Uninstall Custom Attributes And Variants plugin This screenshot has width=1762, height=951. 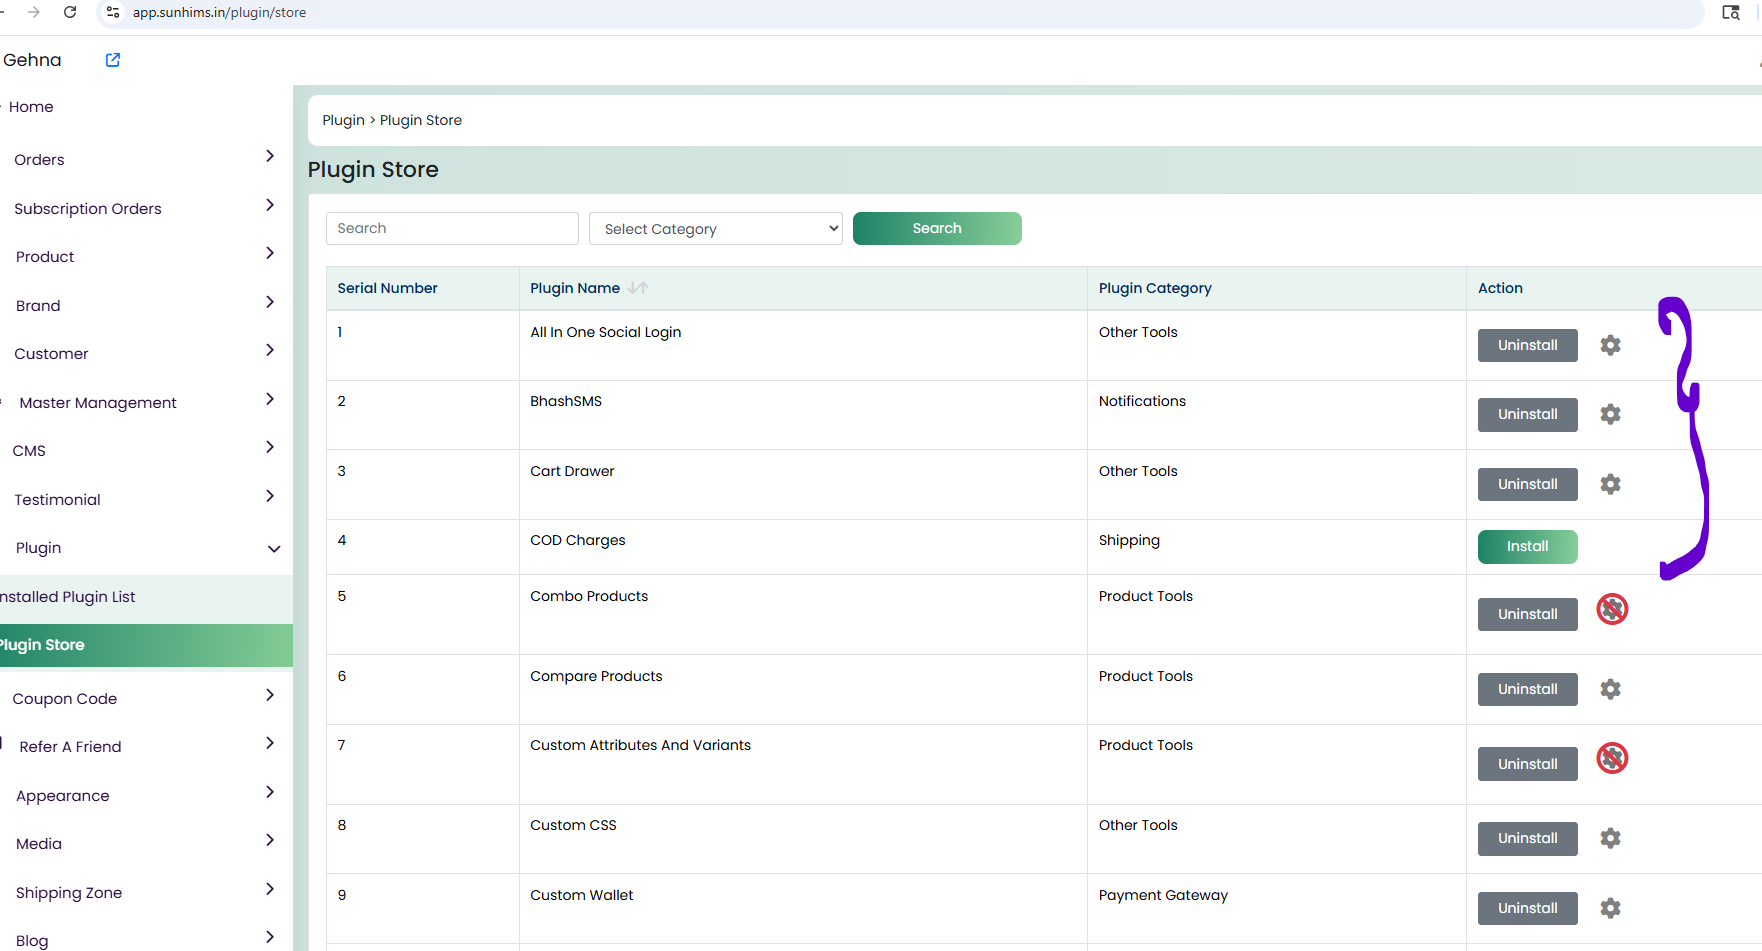pos(1527,764)
